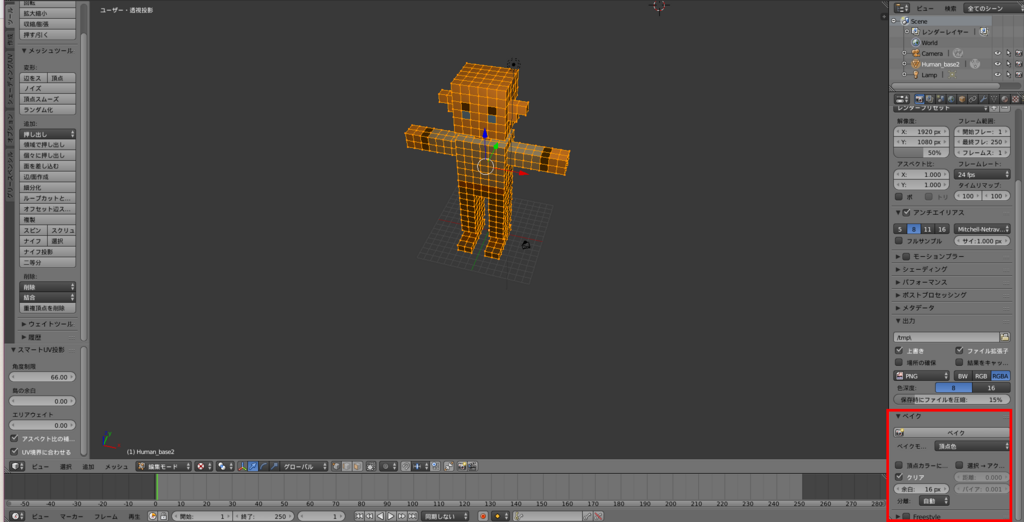Image resolution: width=1024 pixels, height=522 pixels.
Task: Toggle the 上書き checkbox
Action: tap(899, 350)
